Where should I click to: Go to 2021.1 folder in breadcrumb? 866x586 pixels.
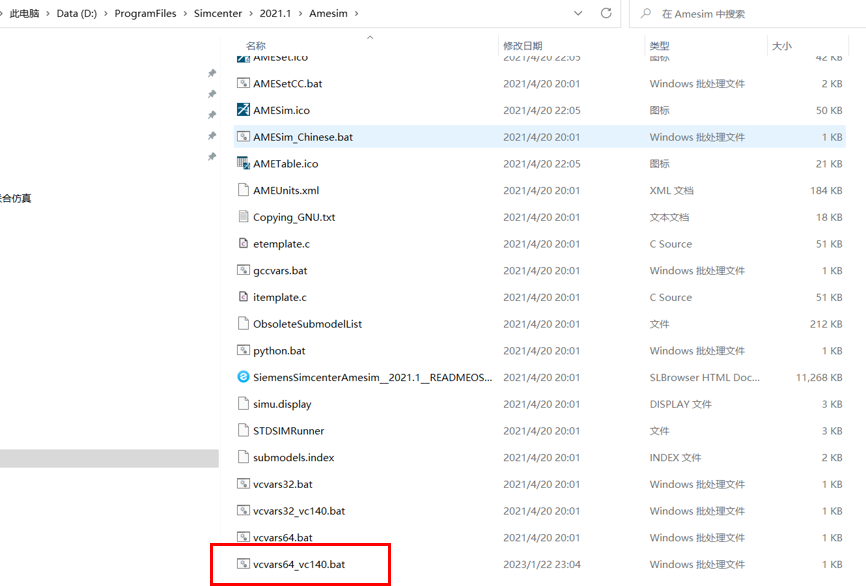click(275, 14)
